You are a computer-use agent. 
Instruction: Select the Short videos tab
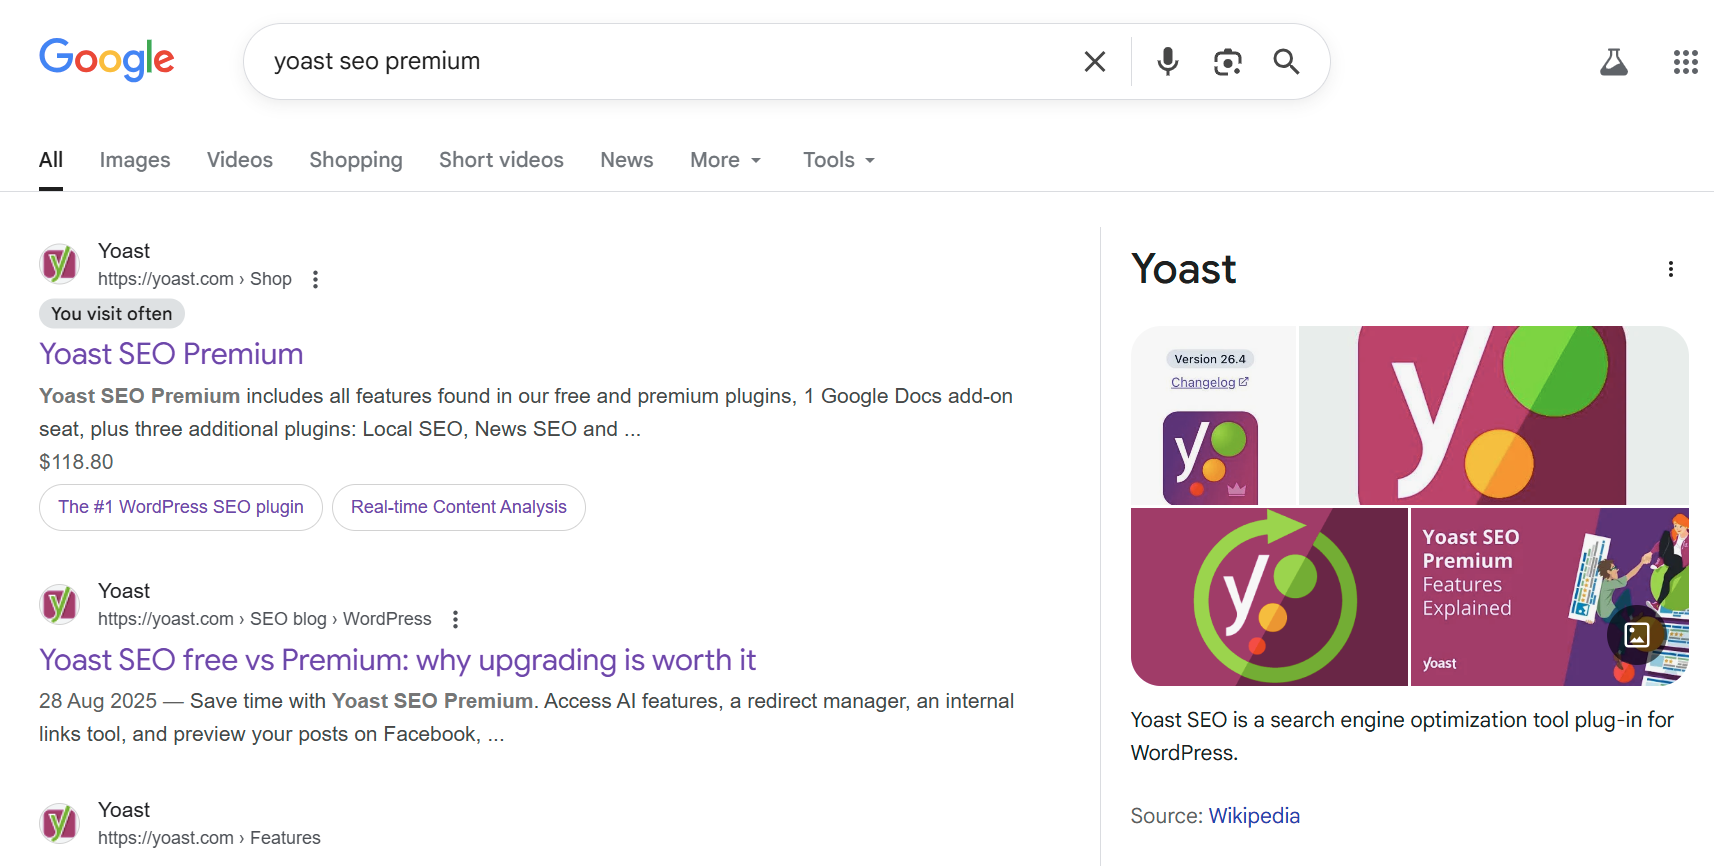(x=501, y=160)
